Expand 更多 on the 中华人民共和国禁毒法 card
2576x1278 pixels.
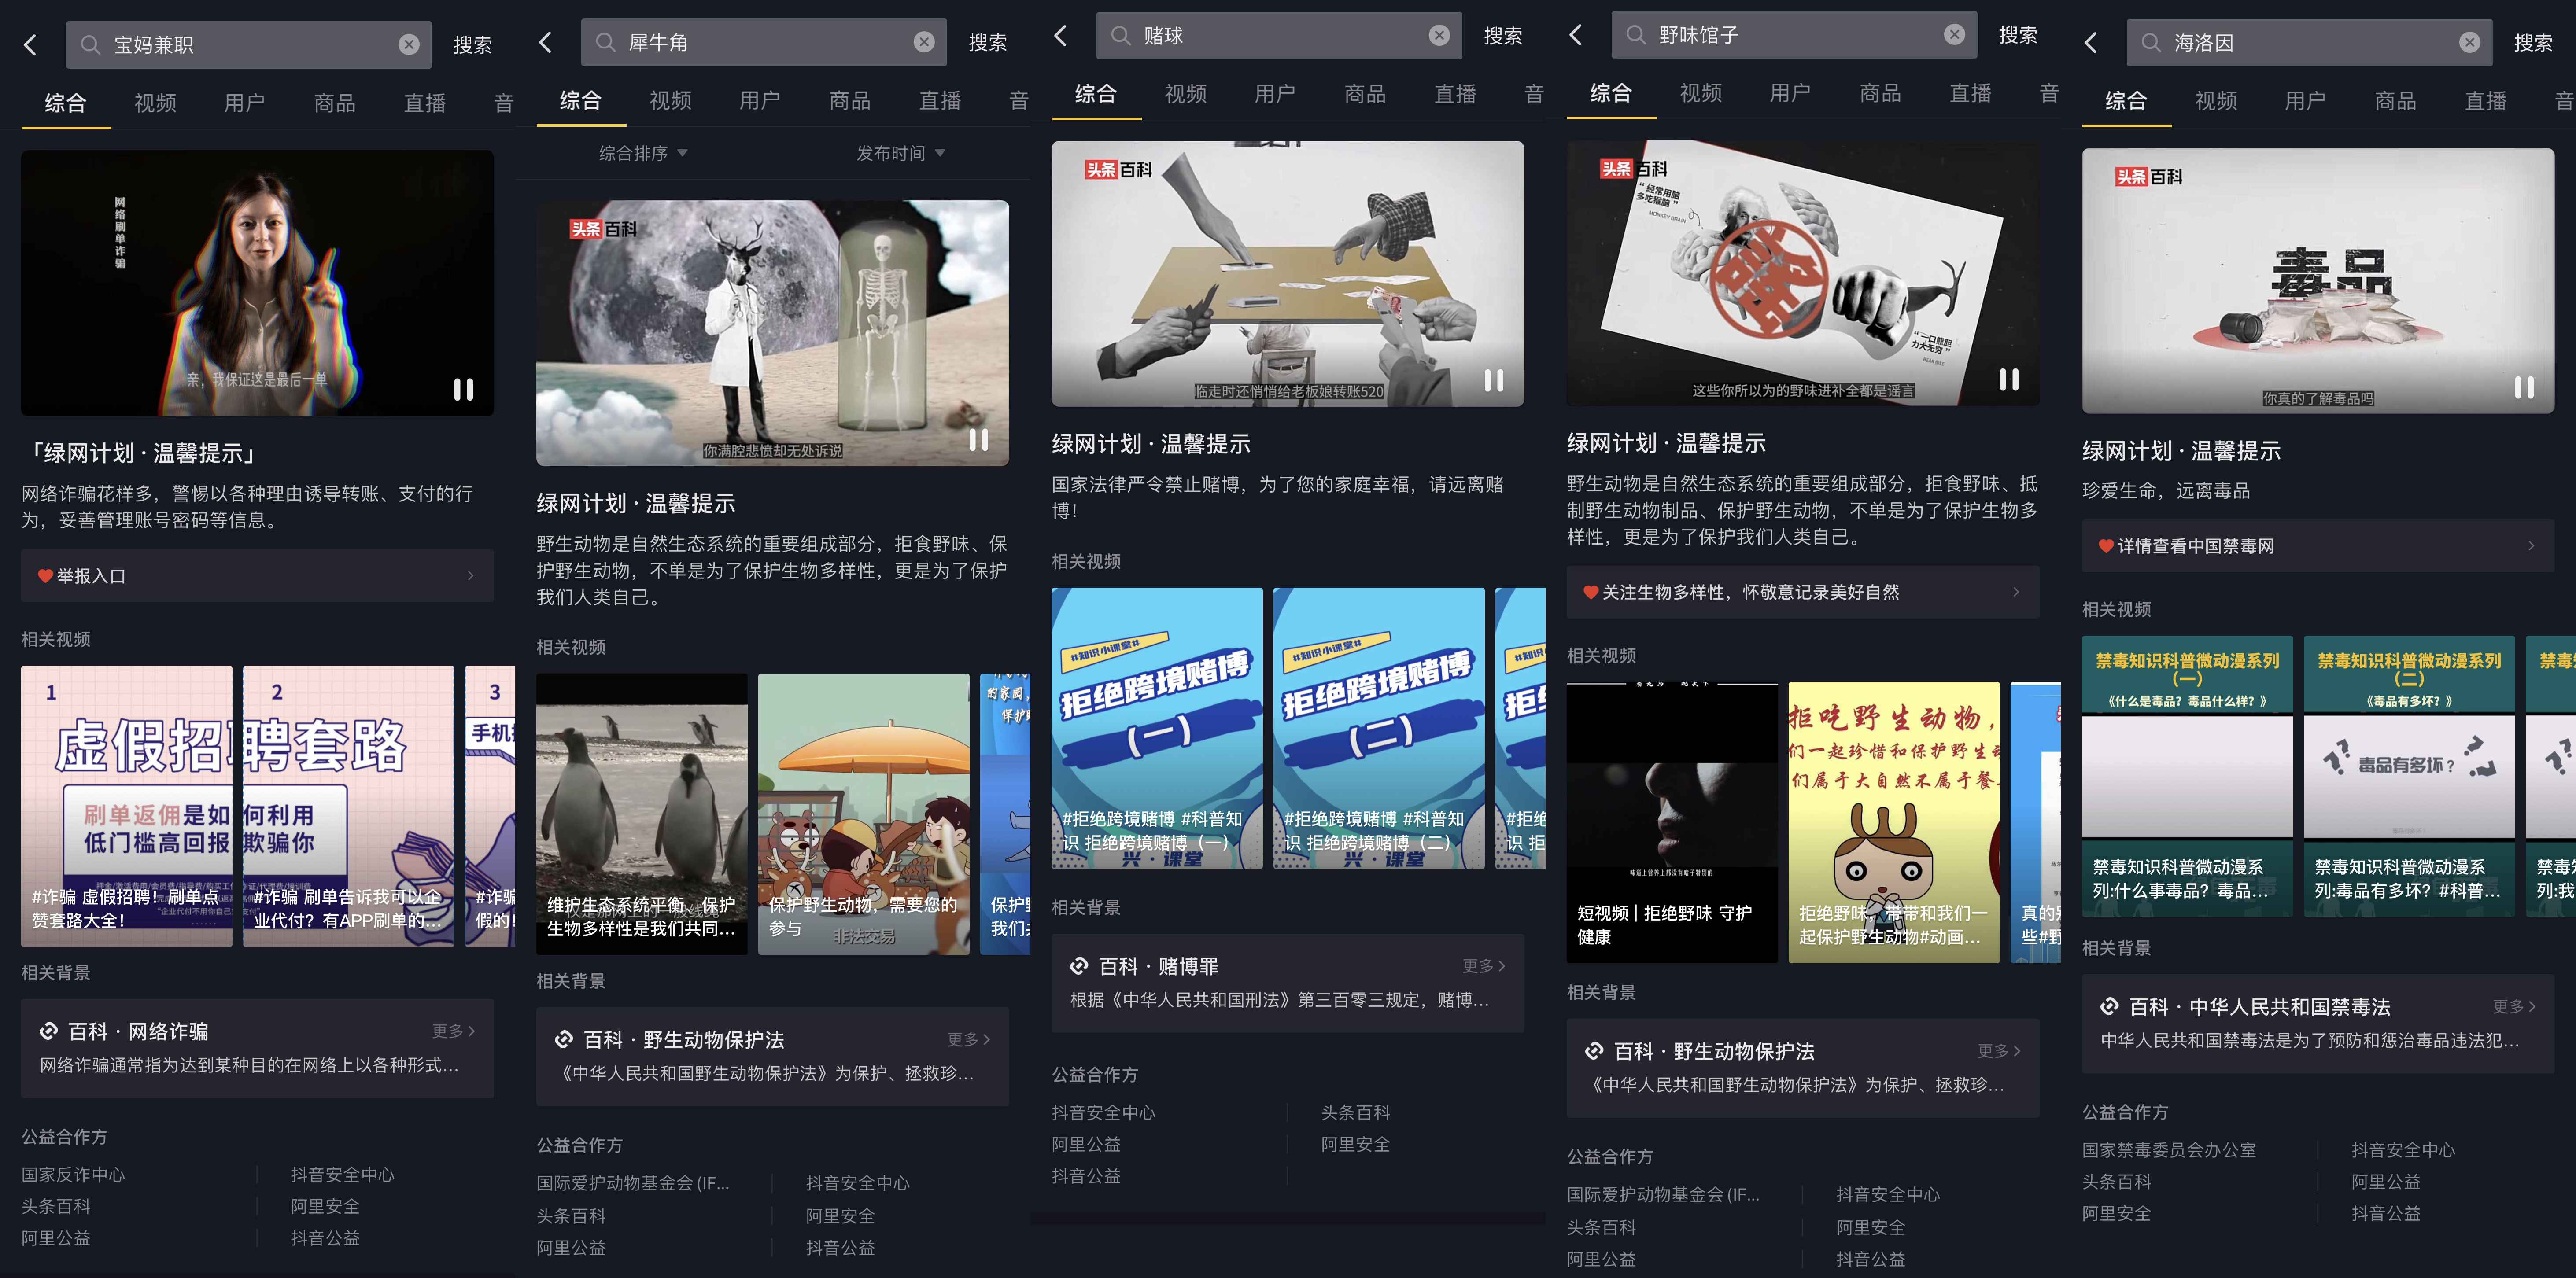pyautogui.click(x=2514, y=1006)
